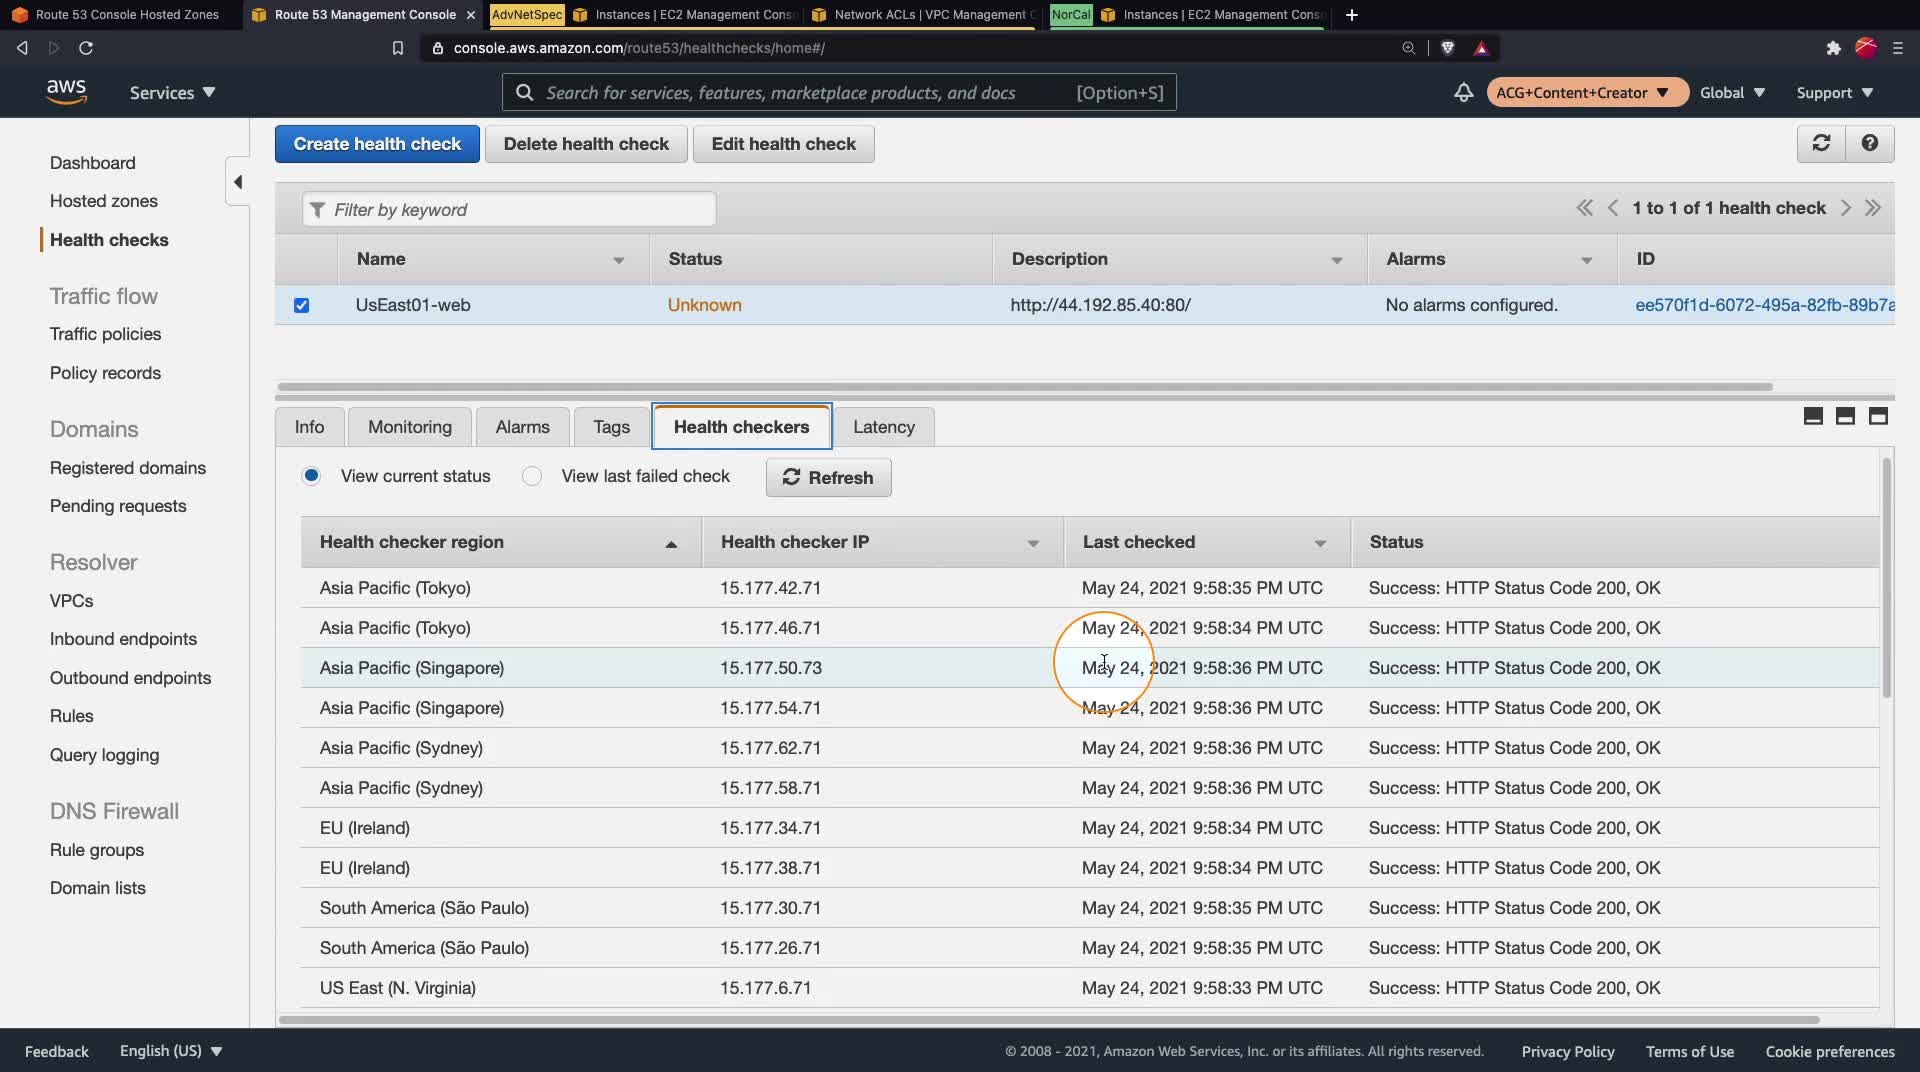
Task: Click the Create health check button
Action: click(377, 144)
